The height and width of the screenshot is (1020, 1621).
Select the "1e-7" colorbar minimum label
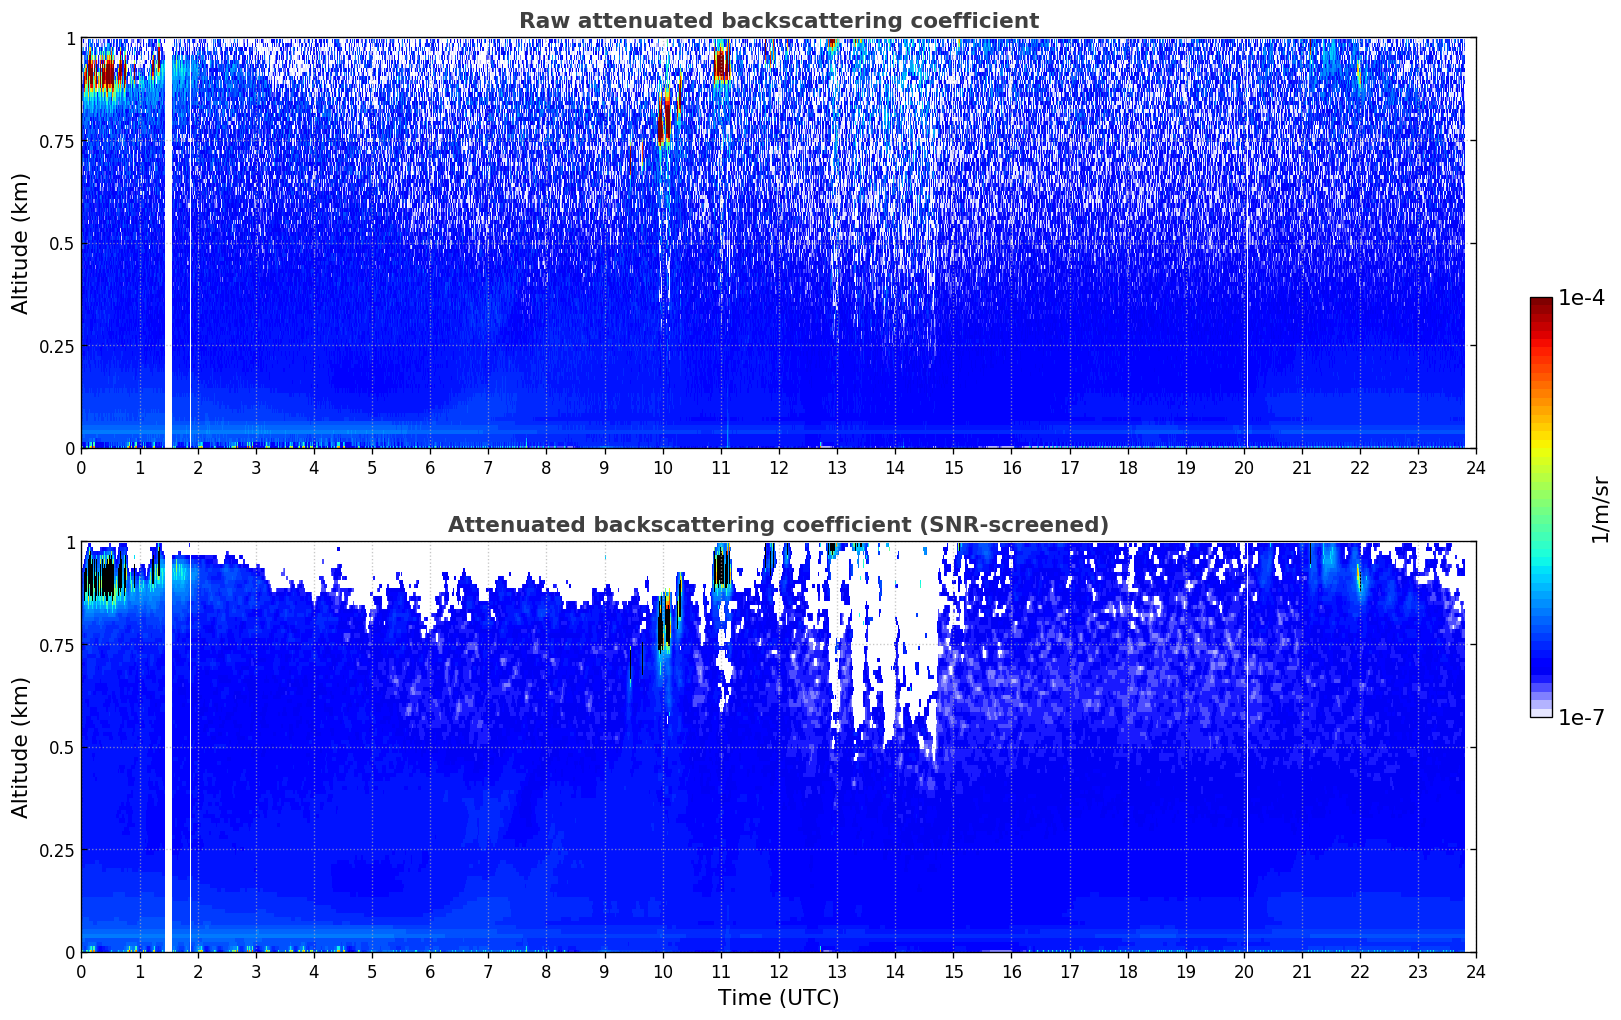click(1580, 718)
